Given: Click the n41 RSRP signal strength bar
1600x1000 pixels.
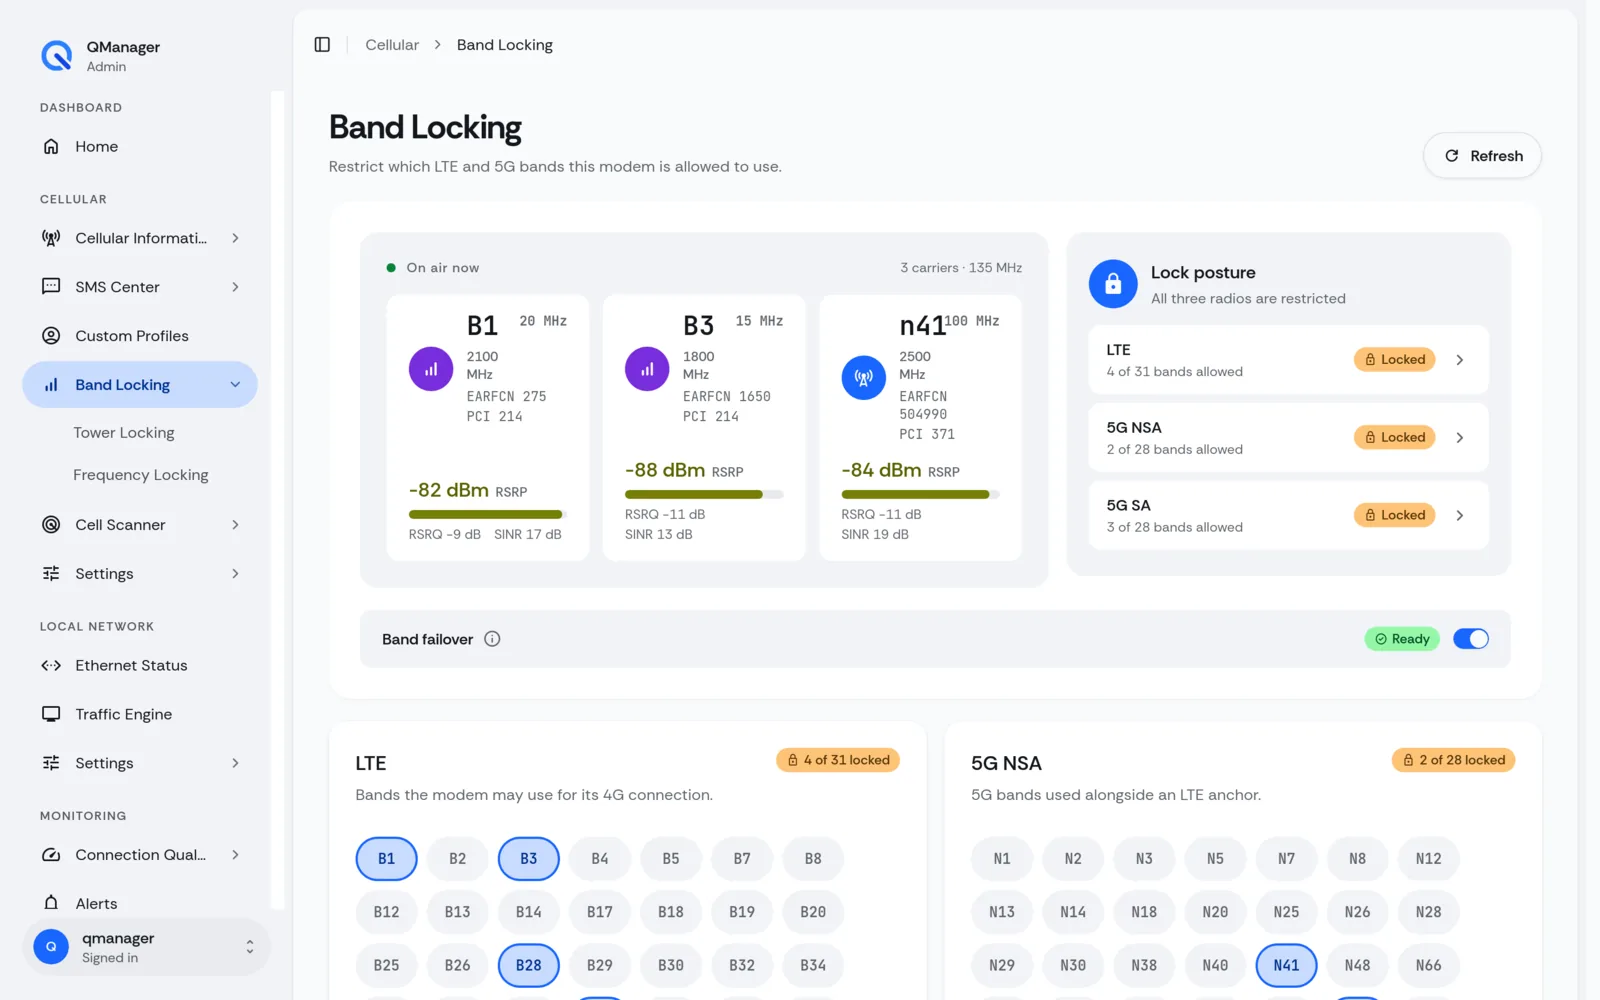Looking at the screenshot, I should [921, 494].
